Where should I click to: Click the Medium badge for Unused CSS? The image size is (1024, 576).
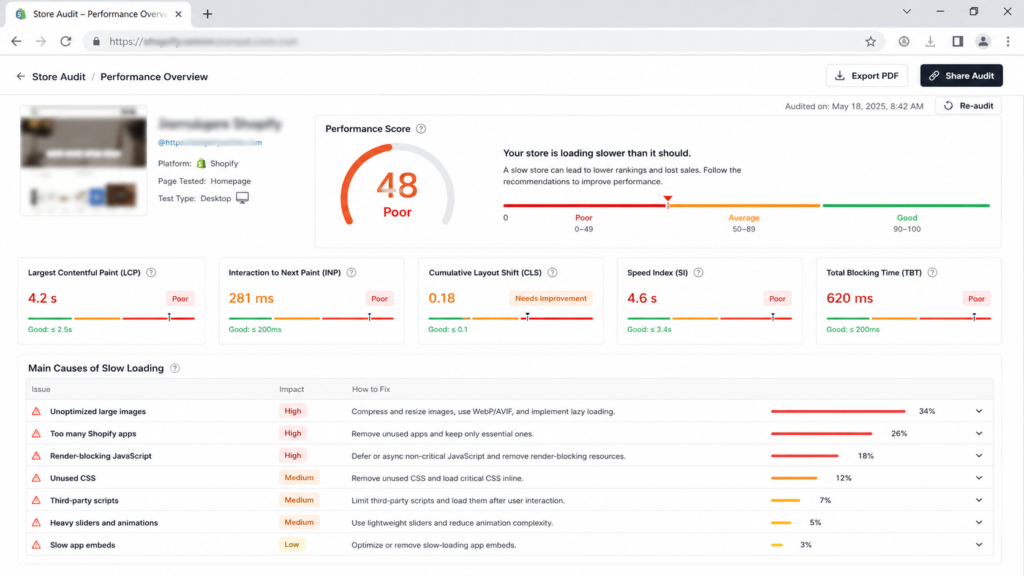(299, 478)
